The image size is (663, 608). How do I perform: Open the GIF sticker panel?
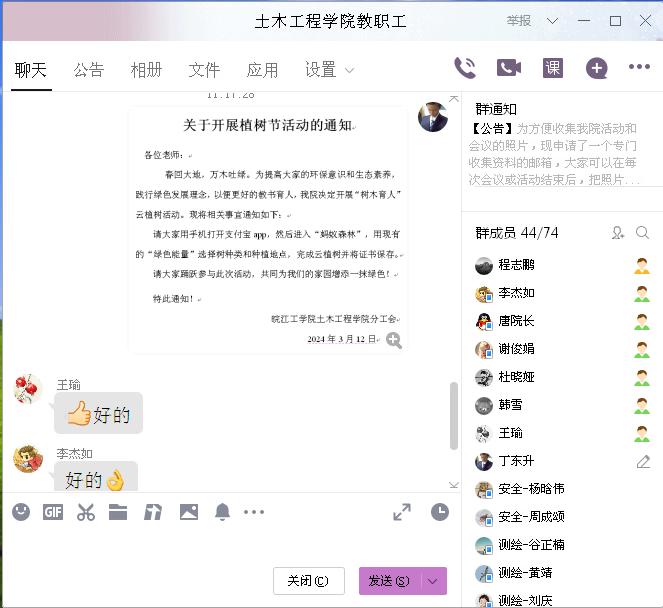53,512
